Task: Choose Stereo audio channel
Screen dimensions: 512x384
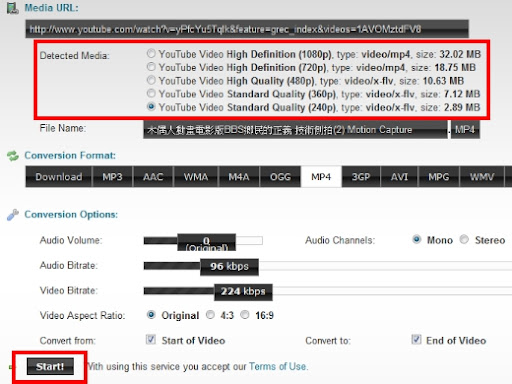Action: (x=464, y=239)
